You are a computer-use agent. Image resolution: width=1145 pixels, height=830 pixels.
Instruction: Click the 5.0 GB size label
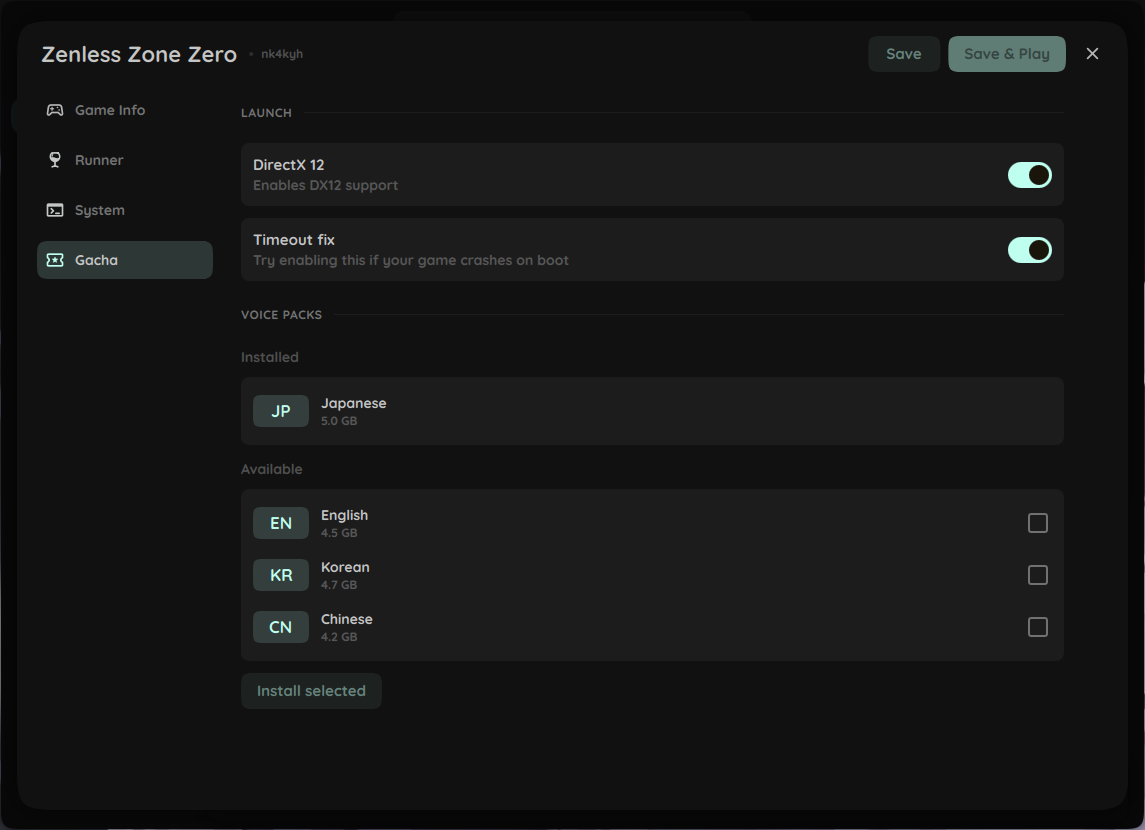point(339,421)
